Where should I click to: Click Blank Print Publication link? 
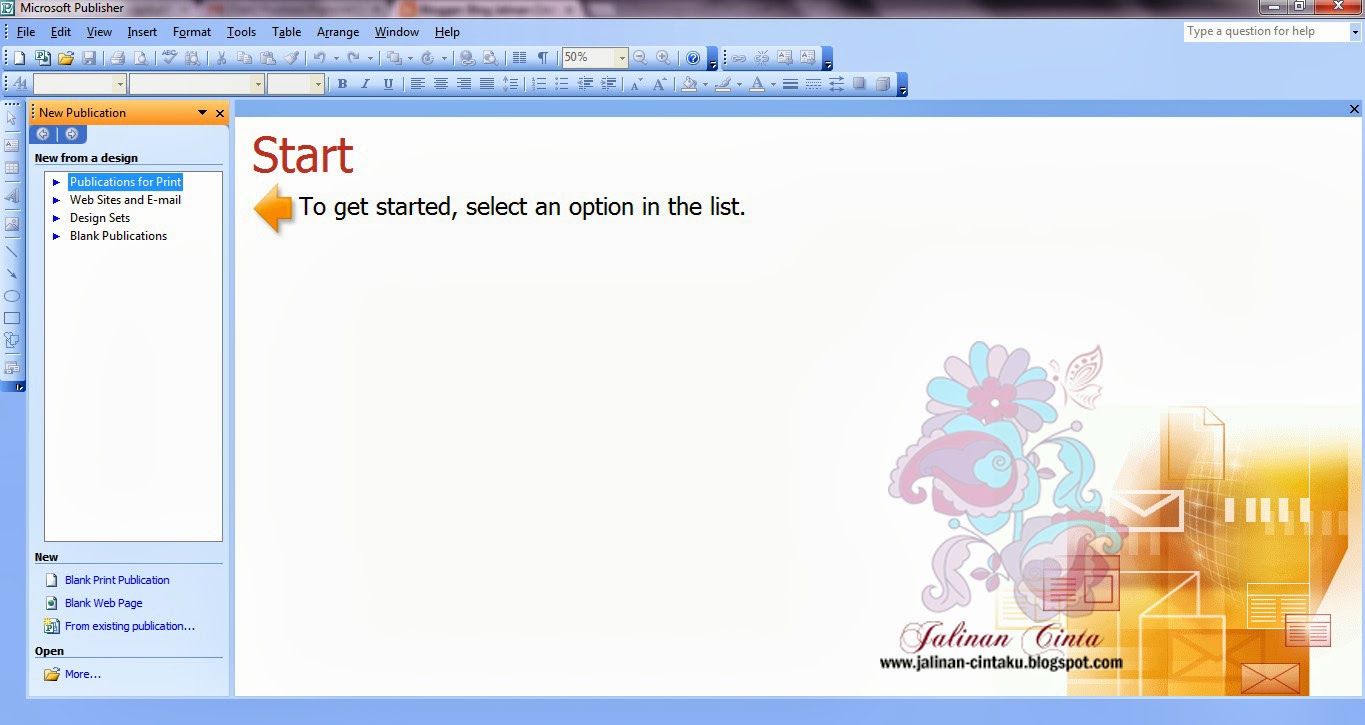[x=117, y=580]
